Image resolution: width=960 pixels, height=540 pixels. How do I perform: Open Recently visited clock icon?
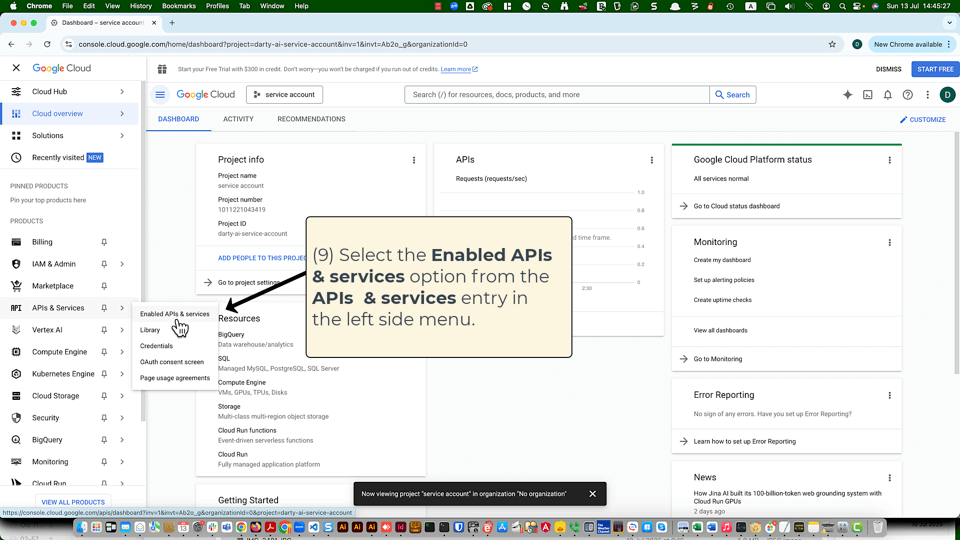pos(17,158)
